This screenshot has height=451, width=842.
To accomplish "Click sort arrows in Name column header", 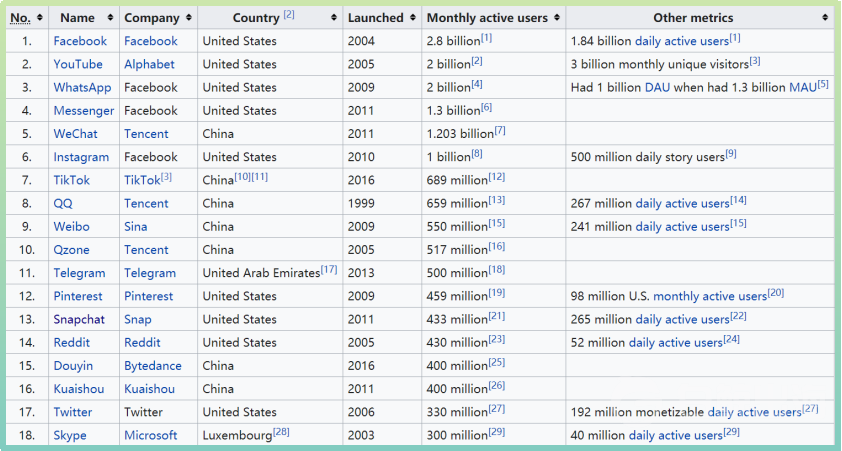I will pos(110,18).
